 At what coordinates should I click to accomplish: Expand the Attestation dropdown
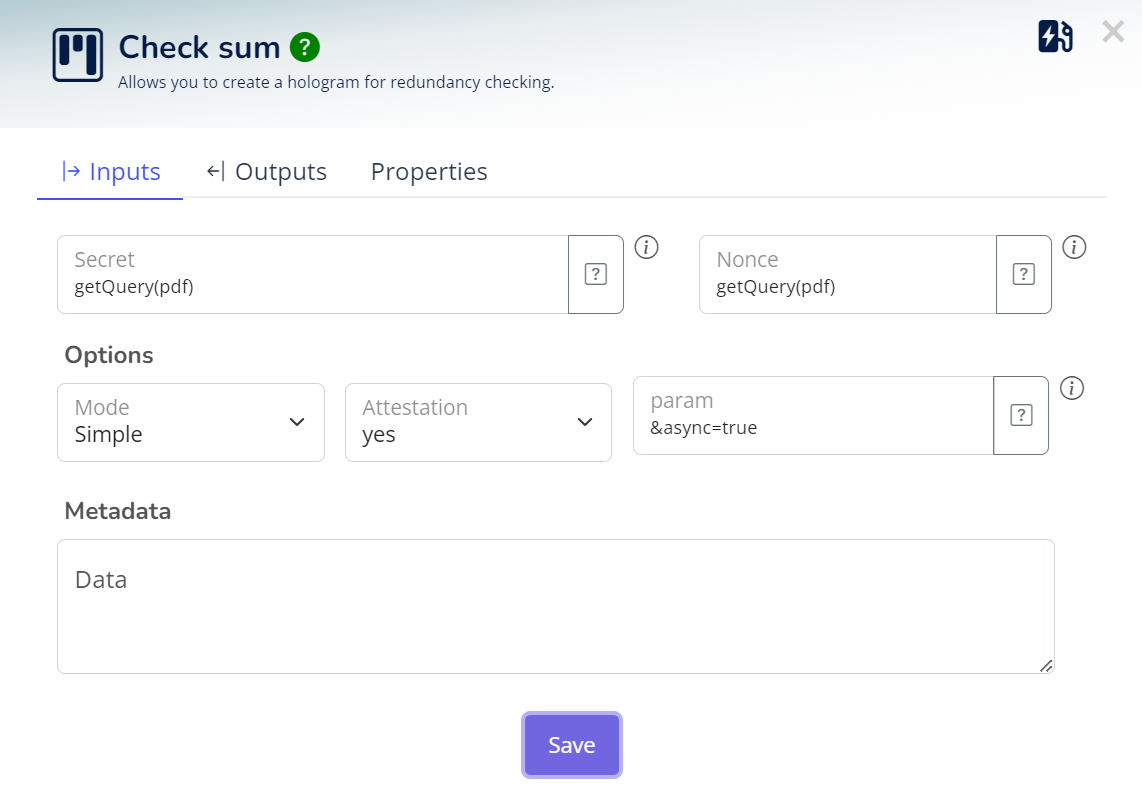point(478,422)
